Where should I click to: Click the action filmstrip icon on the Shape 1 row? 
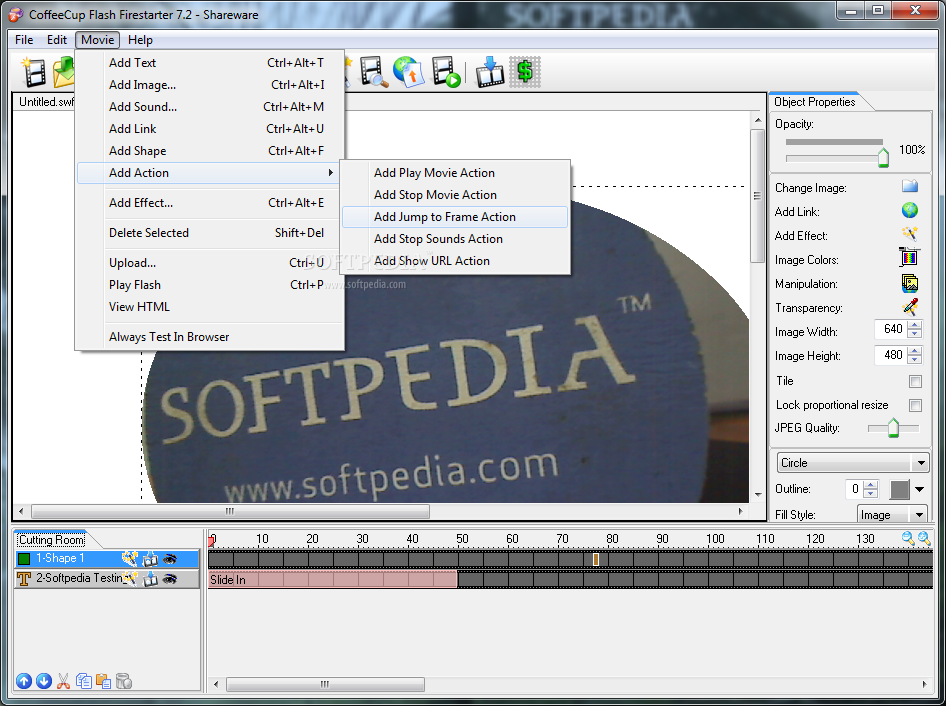tap(150, 559)
